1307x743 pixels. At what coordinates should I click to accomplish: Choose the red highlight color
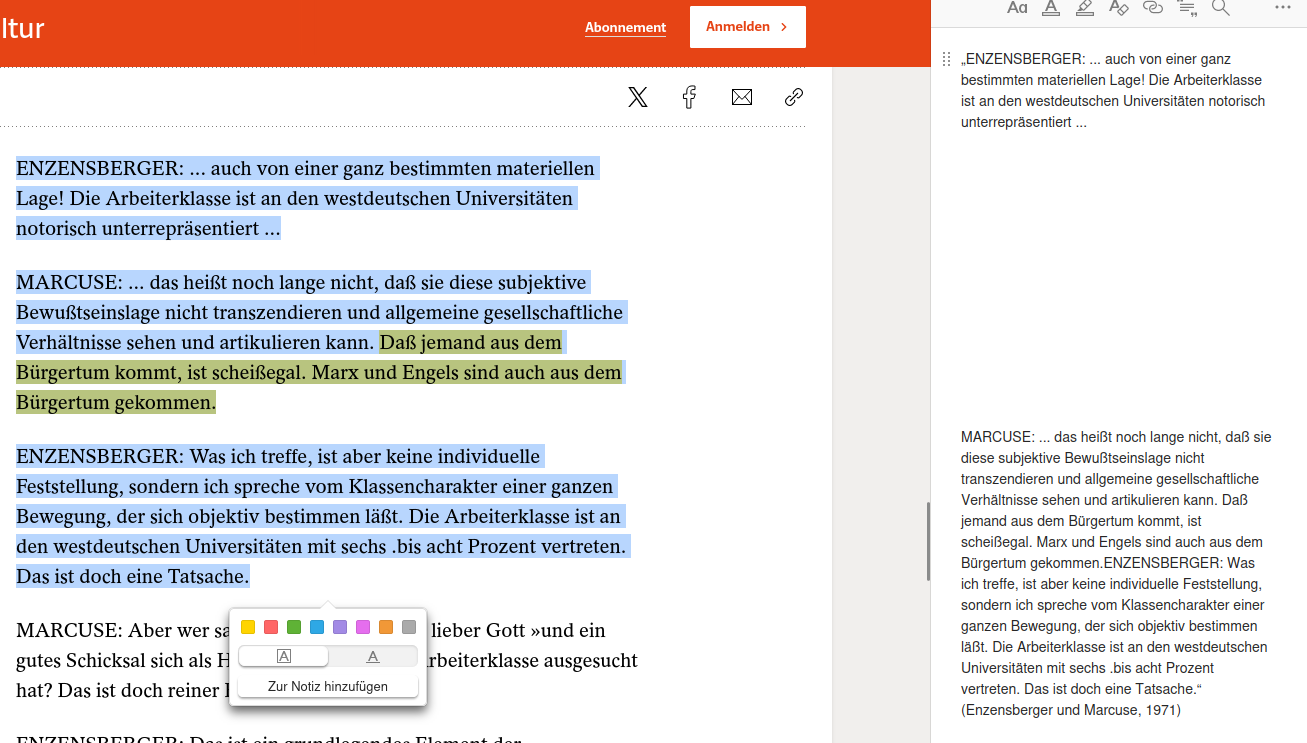pyautogui.click(x=271, y=627)
